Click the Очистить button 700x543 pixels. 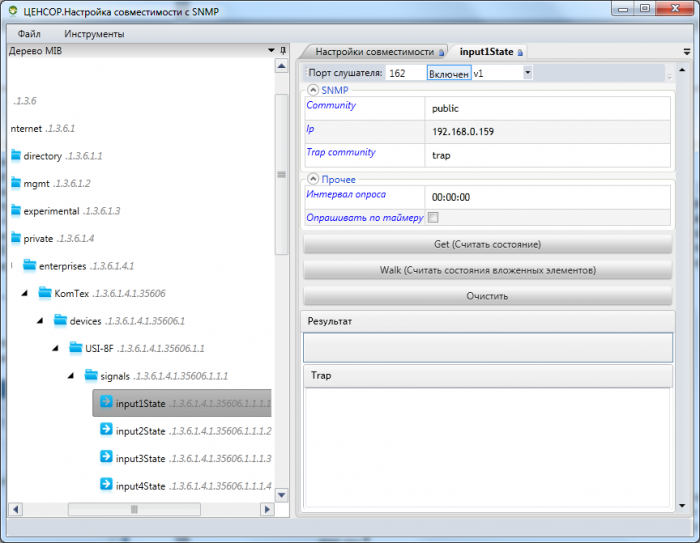click(x=488, y=296)
